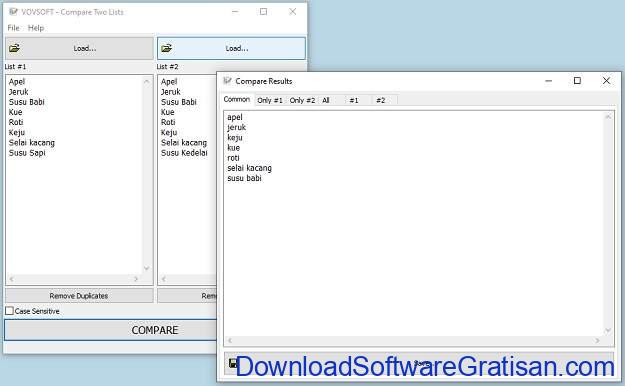Click 'roti' in Common results
Viewport: 625px width, 386px height.
(x=234, y=158)
